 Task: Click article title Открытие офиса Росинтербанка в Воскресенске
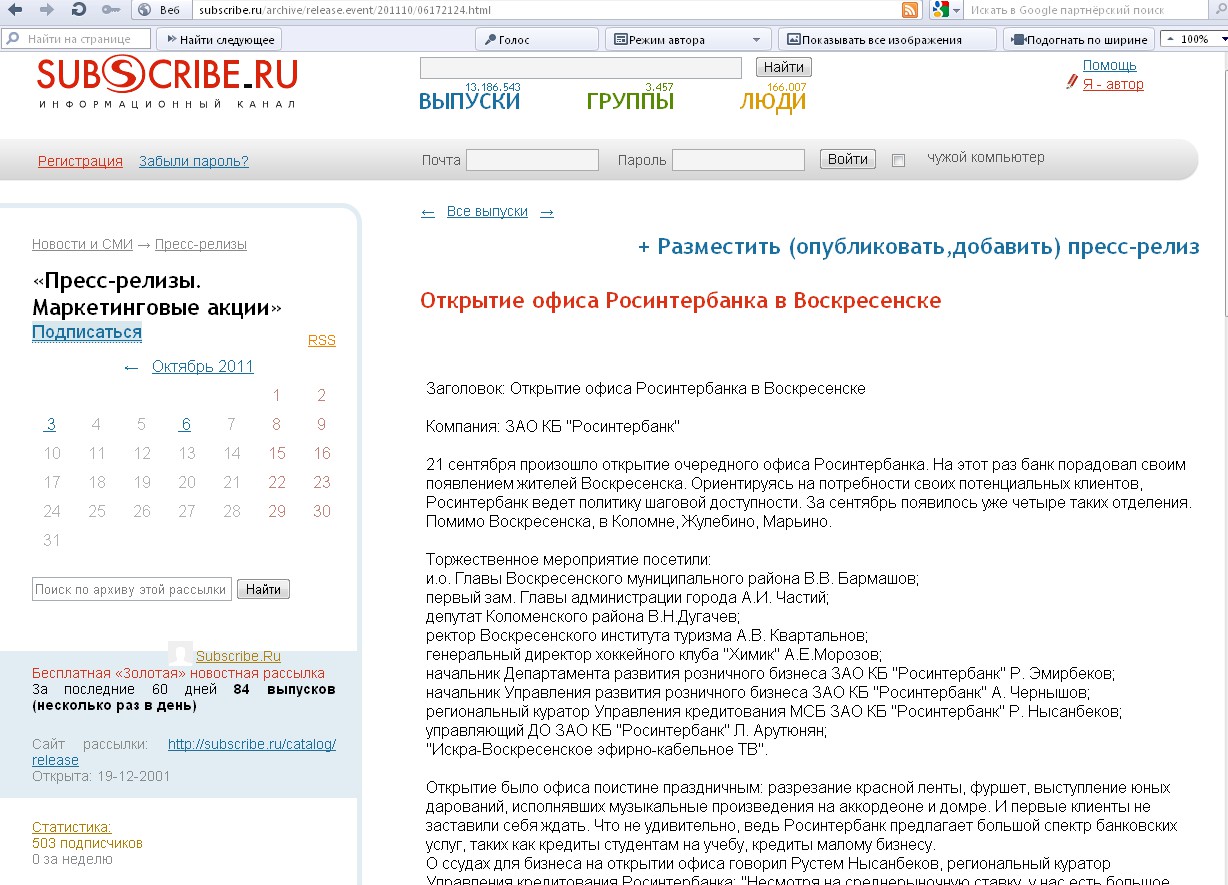tap(681, 300)
